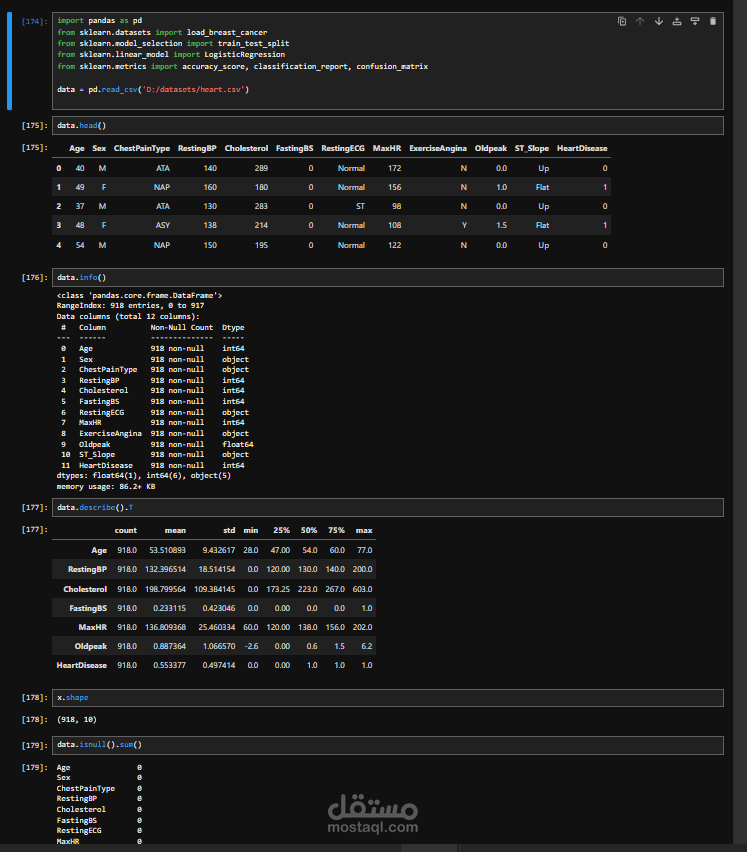Viewport: 747px width, 852px height.
Task: Click the MaxHR value 172 in row 0
Action: click(x=394, y=168)
